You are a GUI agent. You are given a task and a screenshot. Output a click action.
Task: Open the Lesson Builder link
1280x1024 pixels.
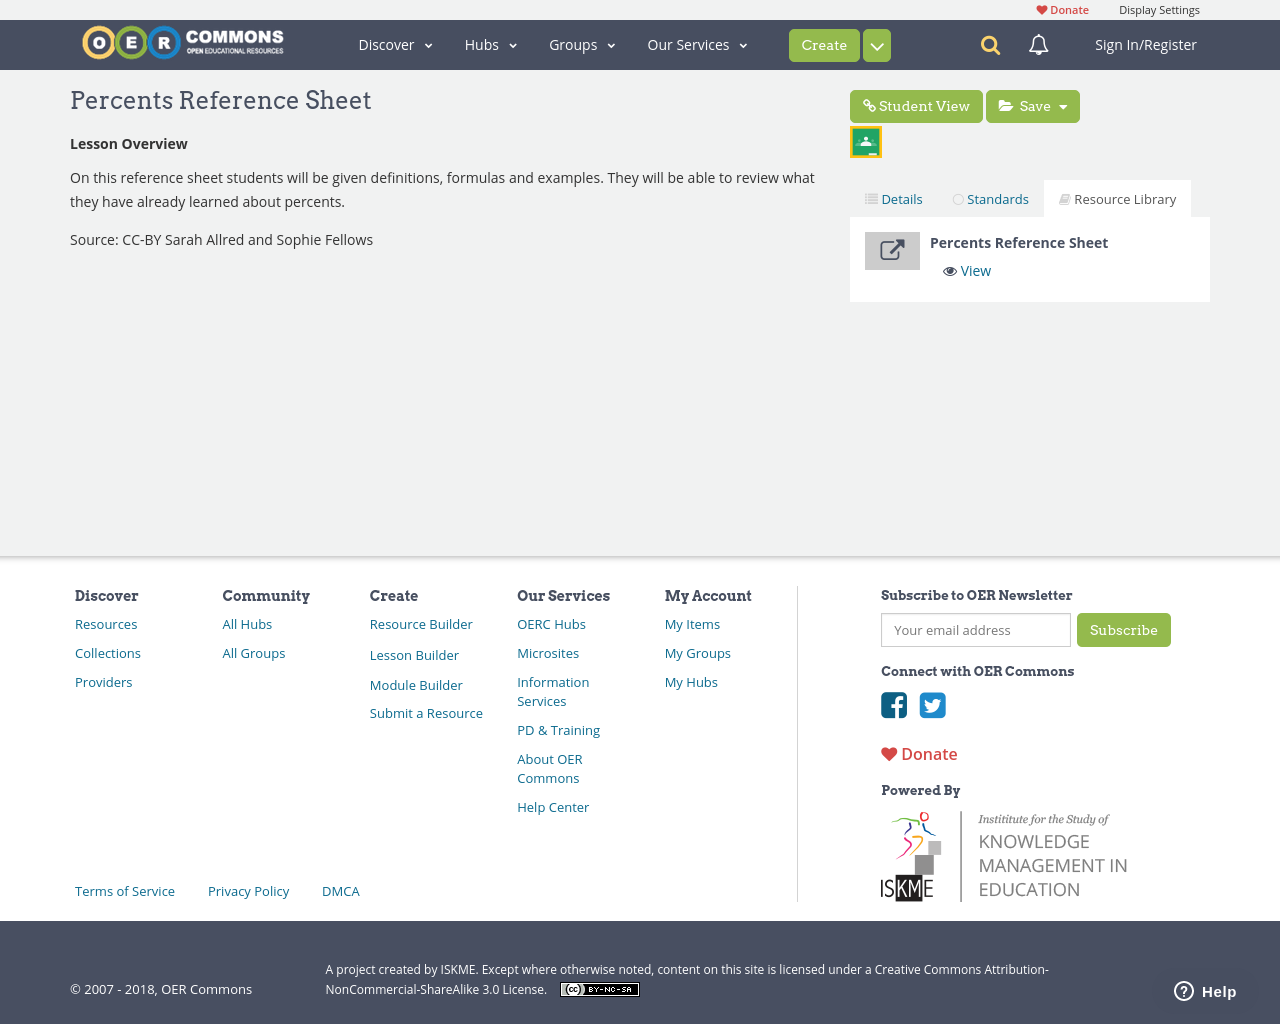[x=414, y=655]
